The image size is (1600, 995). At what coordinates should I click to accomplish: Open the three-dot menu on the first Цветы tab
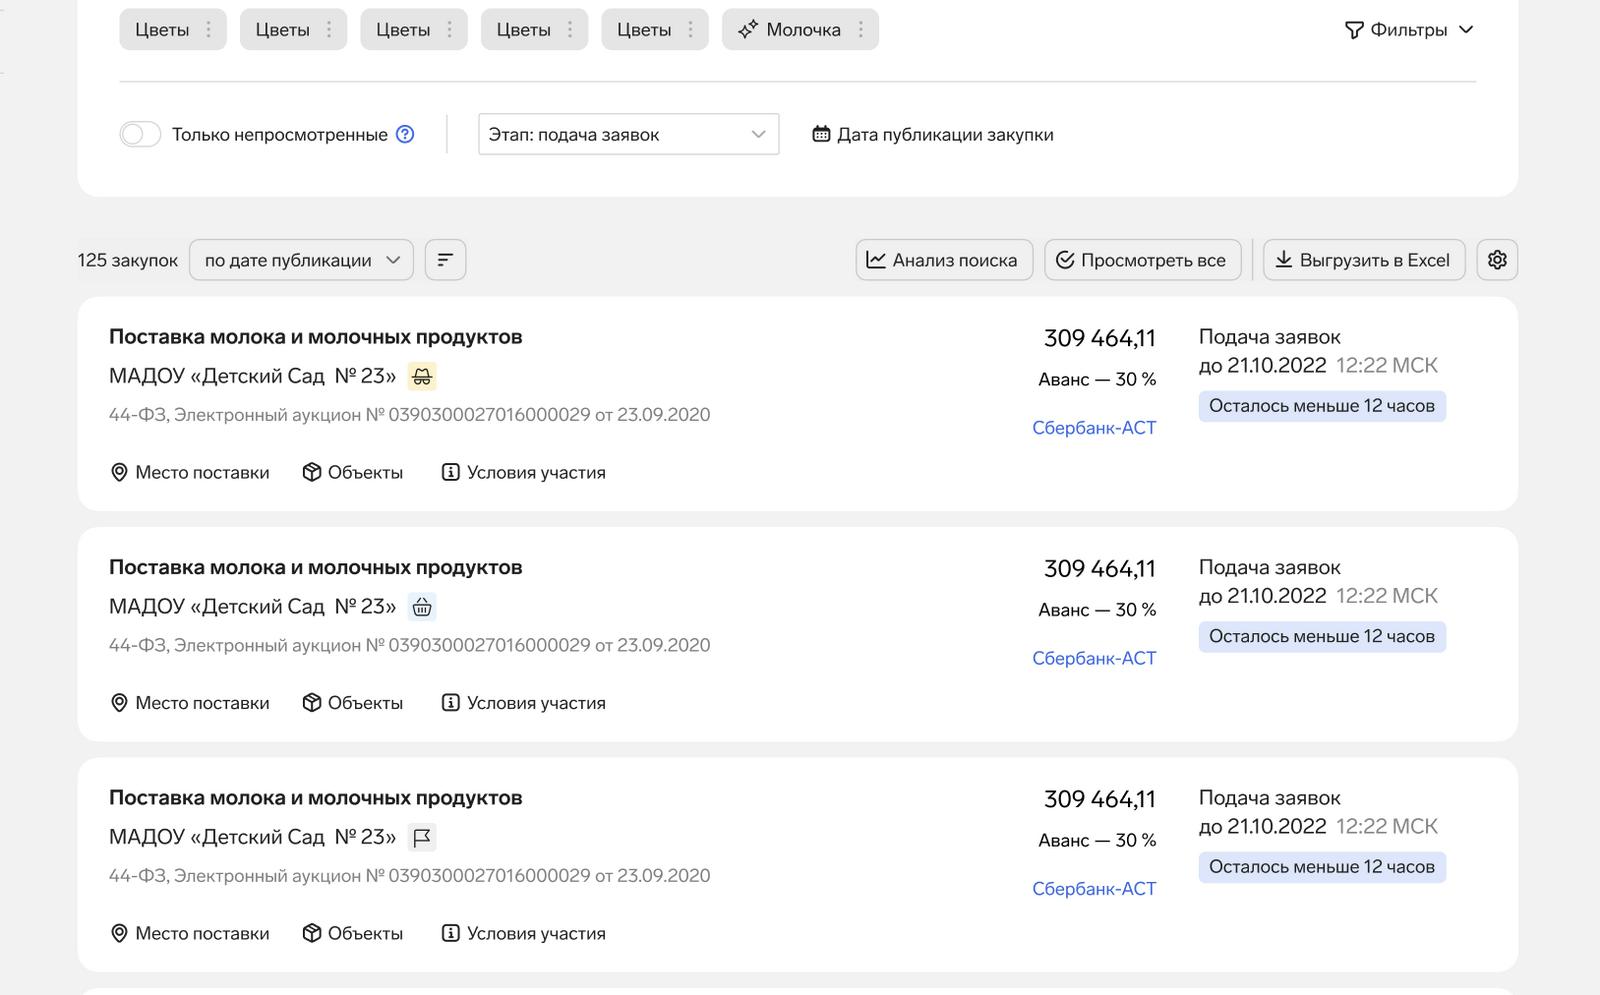(x=208, y=30)
